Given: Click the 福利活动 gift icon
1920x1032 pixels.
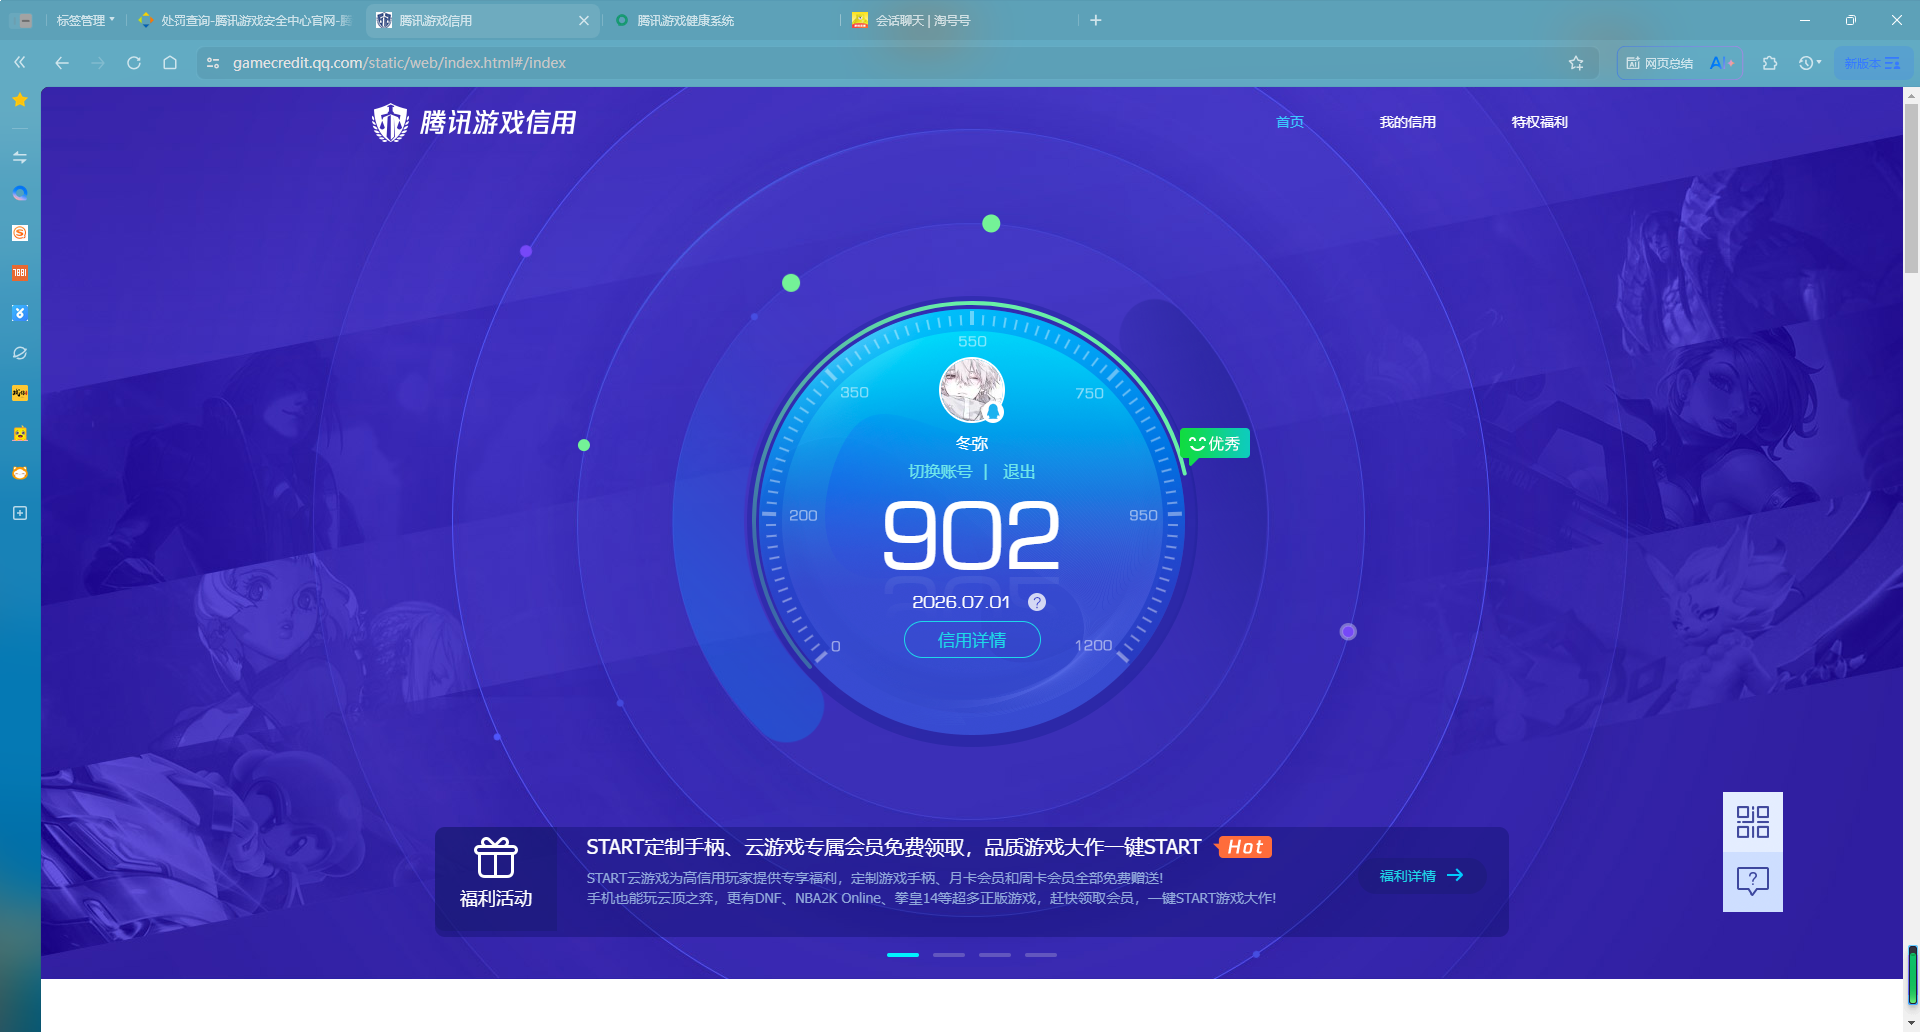Looking at the screenshot, I should 495,858.
